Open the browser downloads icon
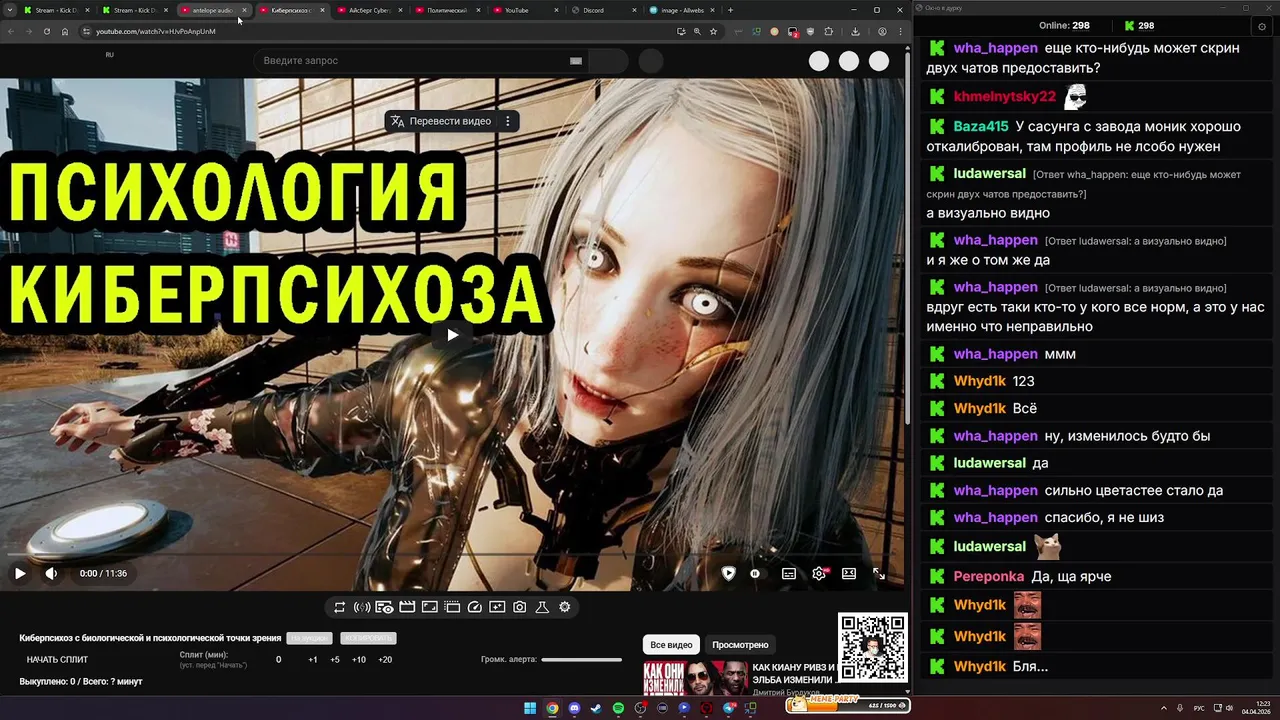The width and height of the screenshot is (1280, 720). coord(855,31)
